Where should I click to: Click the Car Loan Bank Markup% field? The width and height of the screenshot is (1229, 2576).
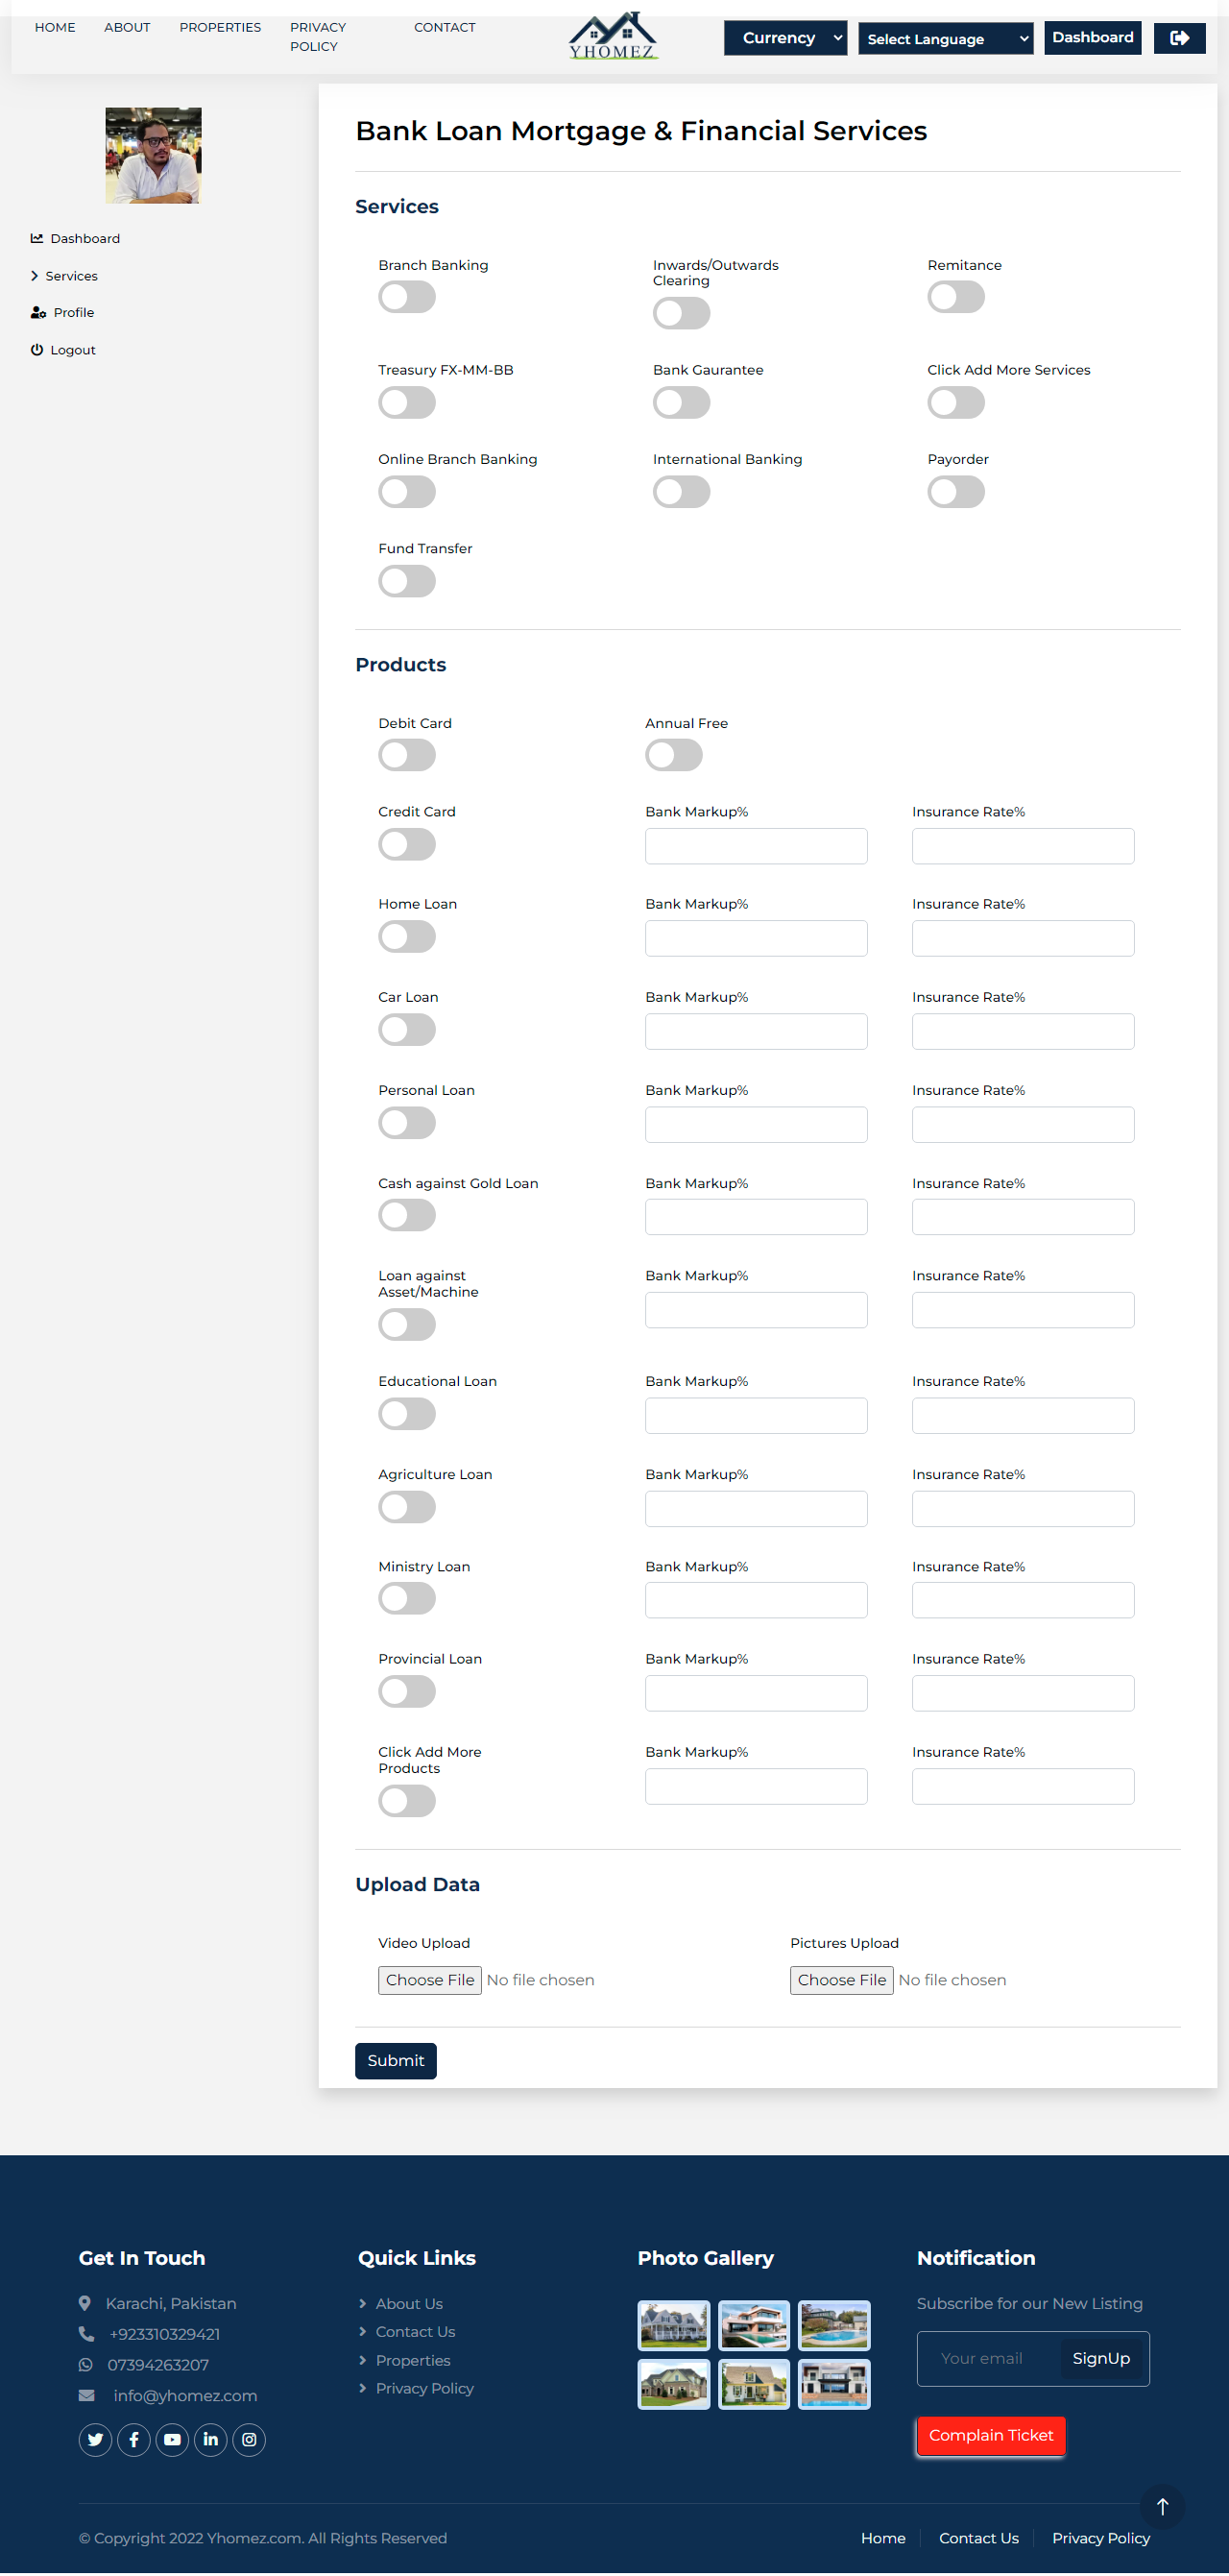pyautogui.click(x=756, y=1031)
